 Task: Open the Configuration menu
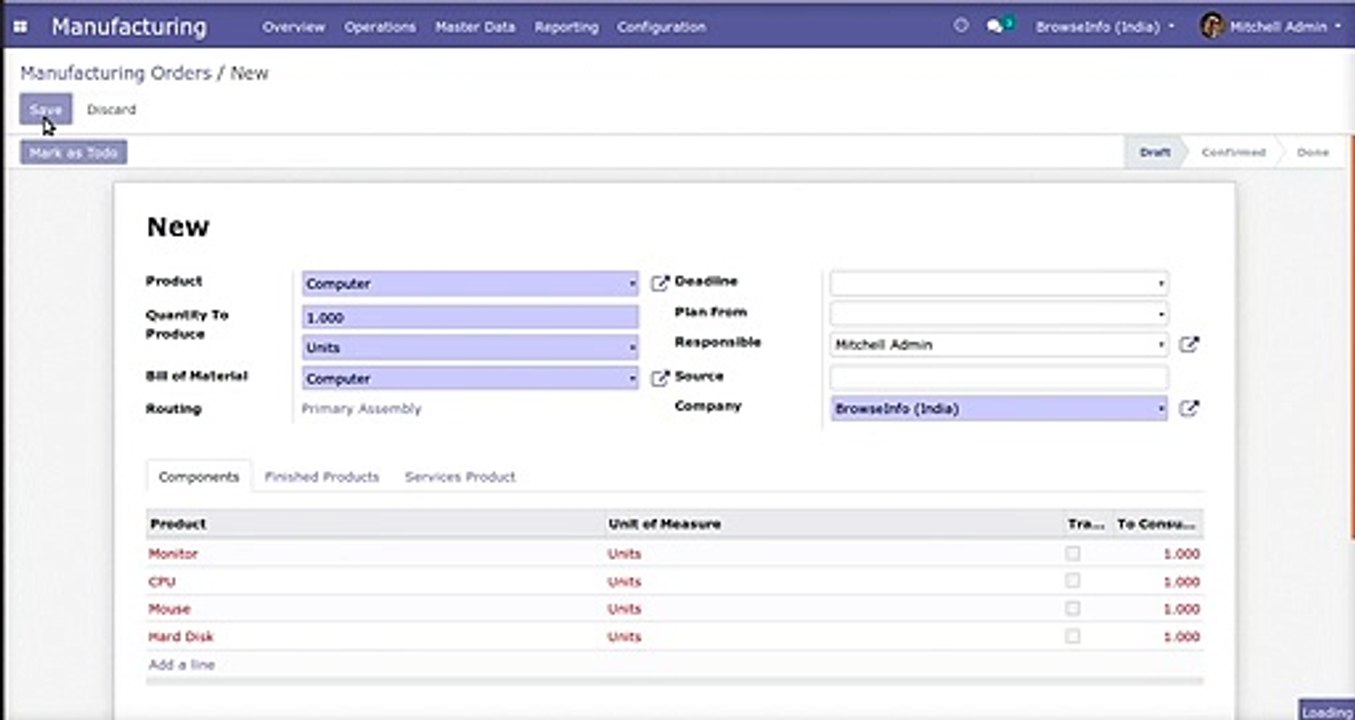(661, 27)
